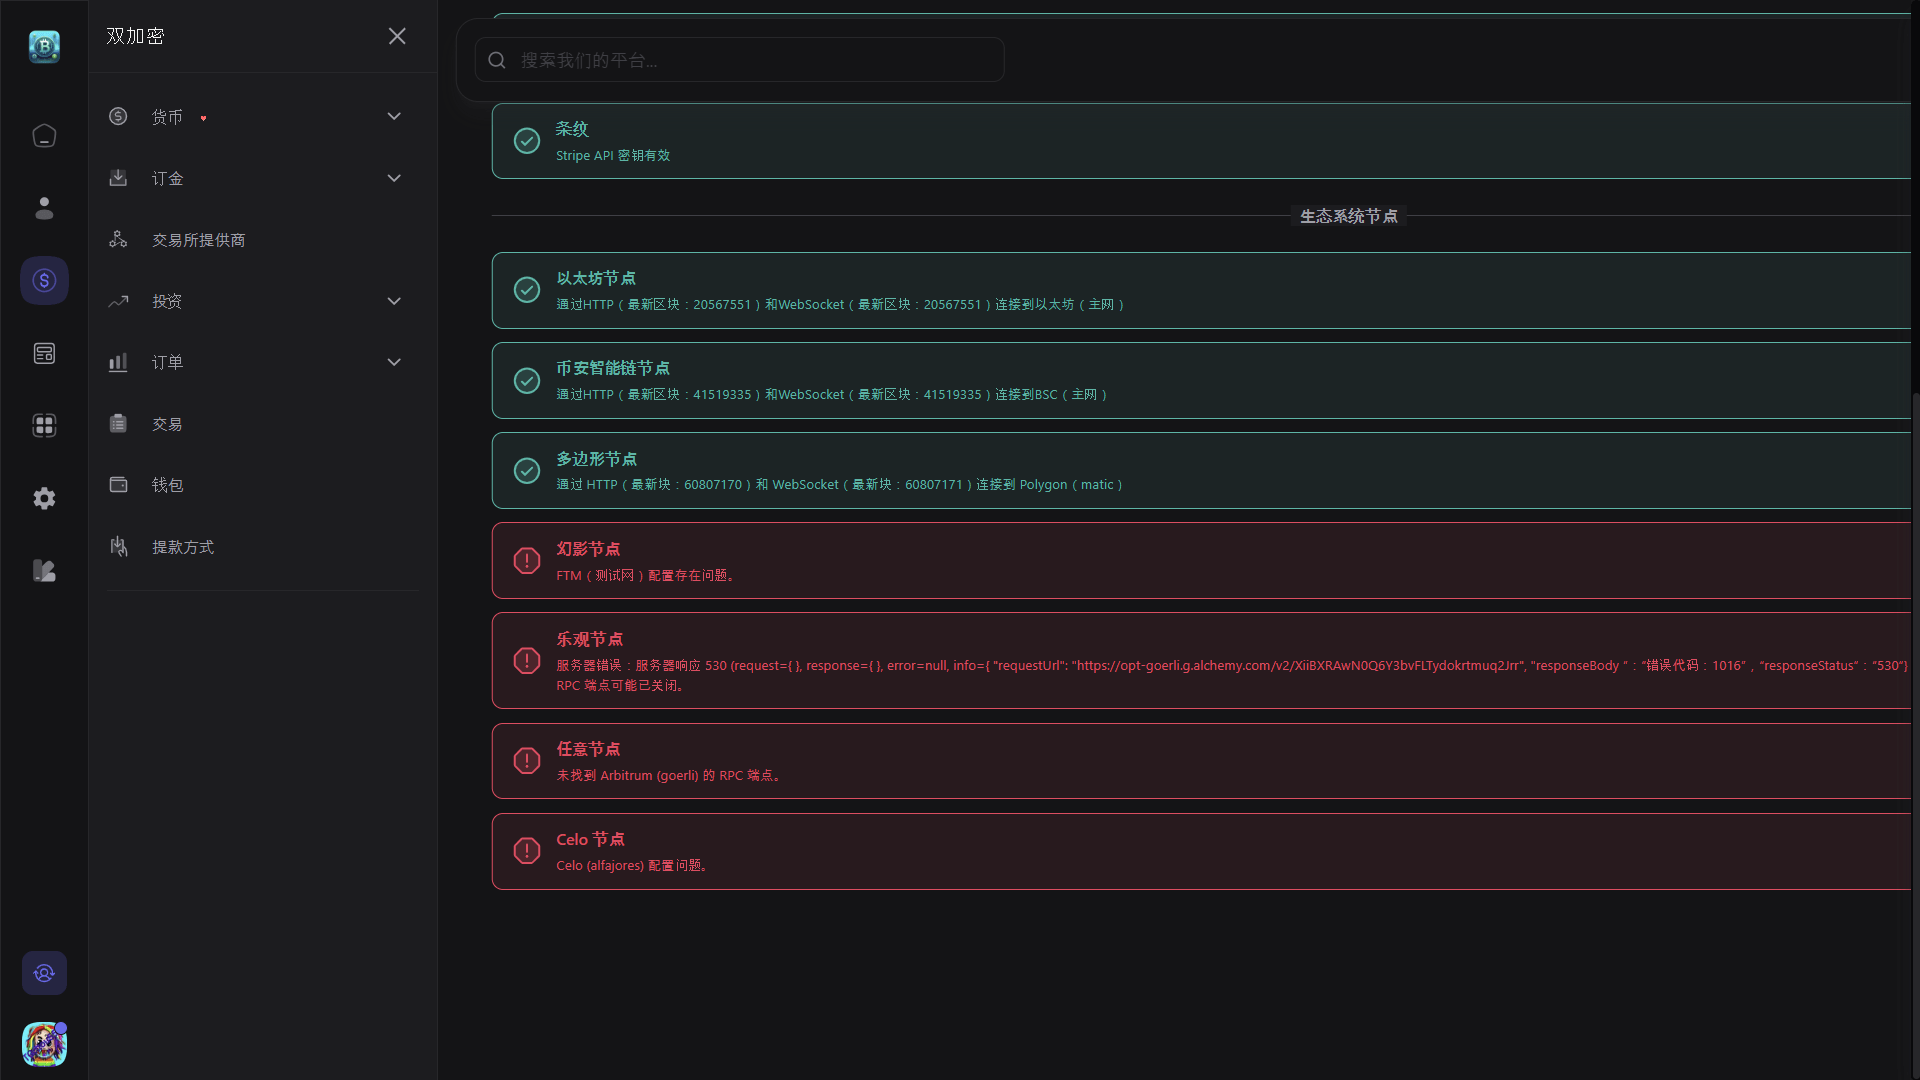The image size is (1920, 1080).
Task: Open the 钱包 menu item
Action: [x=167, y=485]
